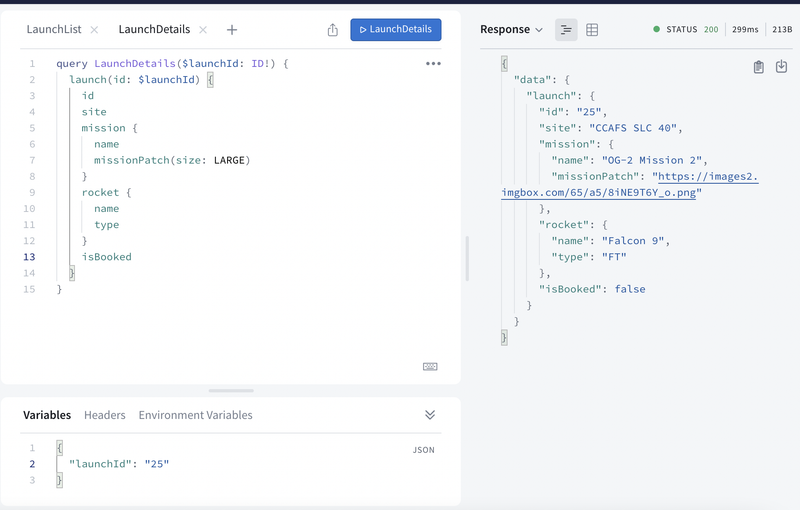
Task: Download the response data
Action: pyautogui.click(x=781, y=66)
